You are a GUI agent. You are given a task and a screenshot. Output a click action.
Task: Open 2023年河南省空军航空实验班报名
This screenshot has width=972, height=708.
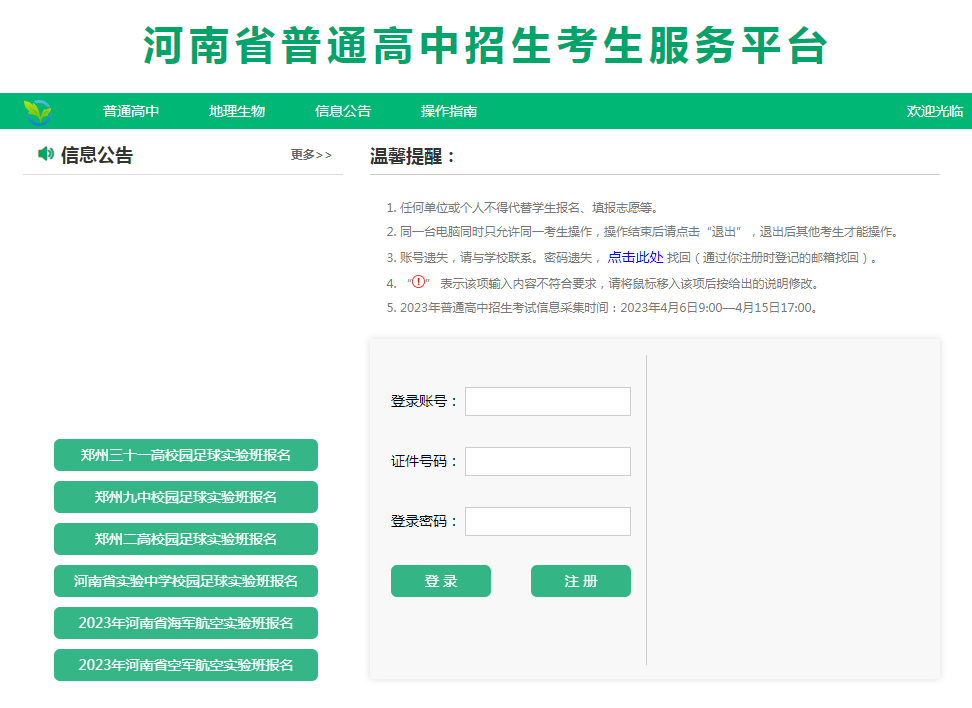coord(185,665)
